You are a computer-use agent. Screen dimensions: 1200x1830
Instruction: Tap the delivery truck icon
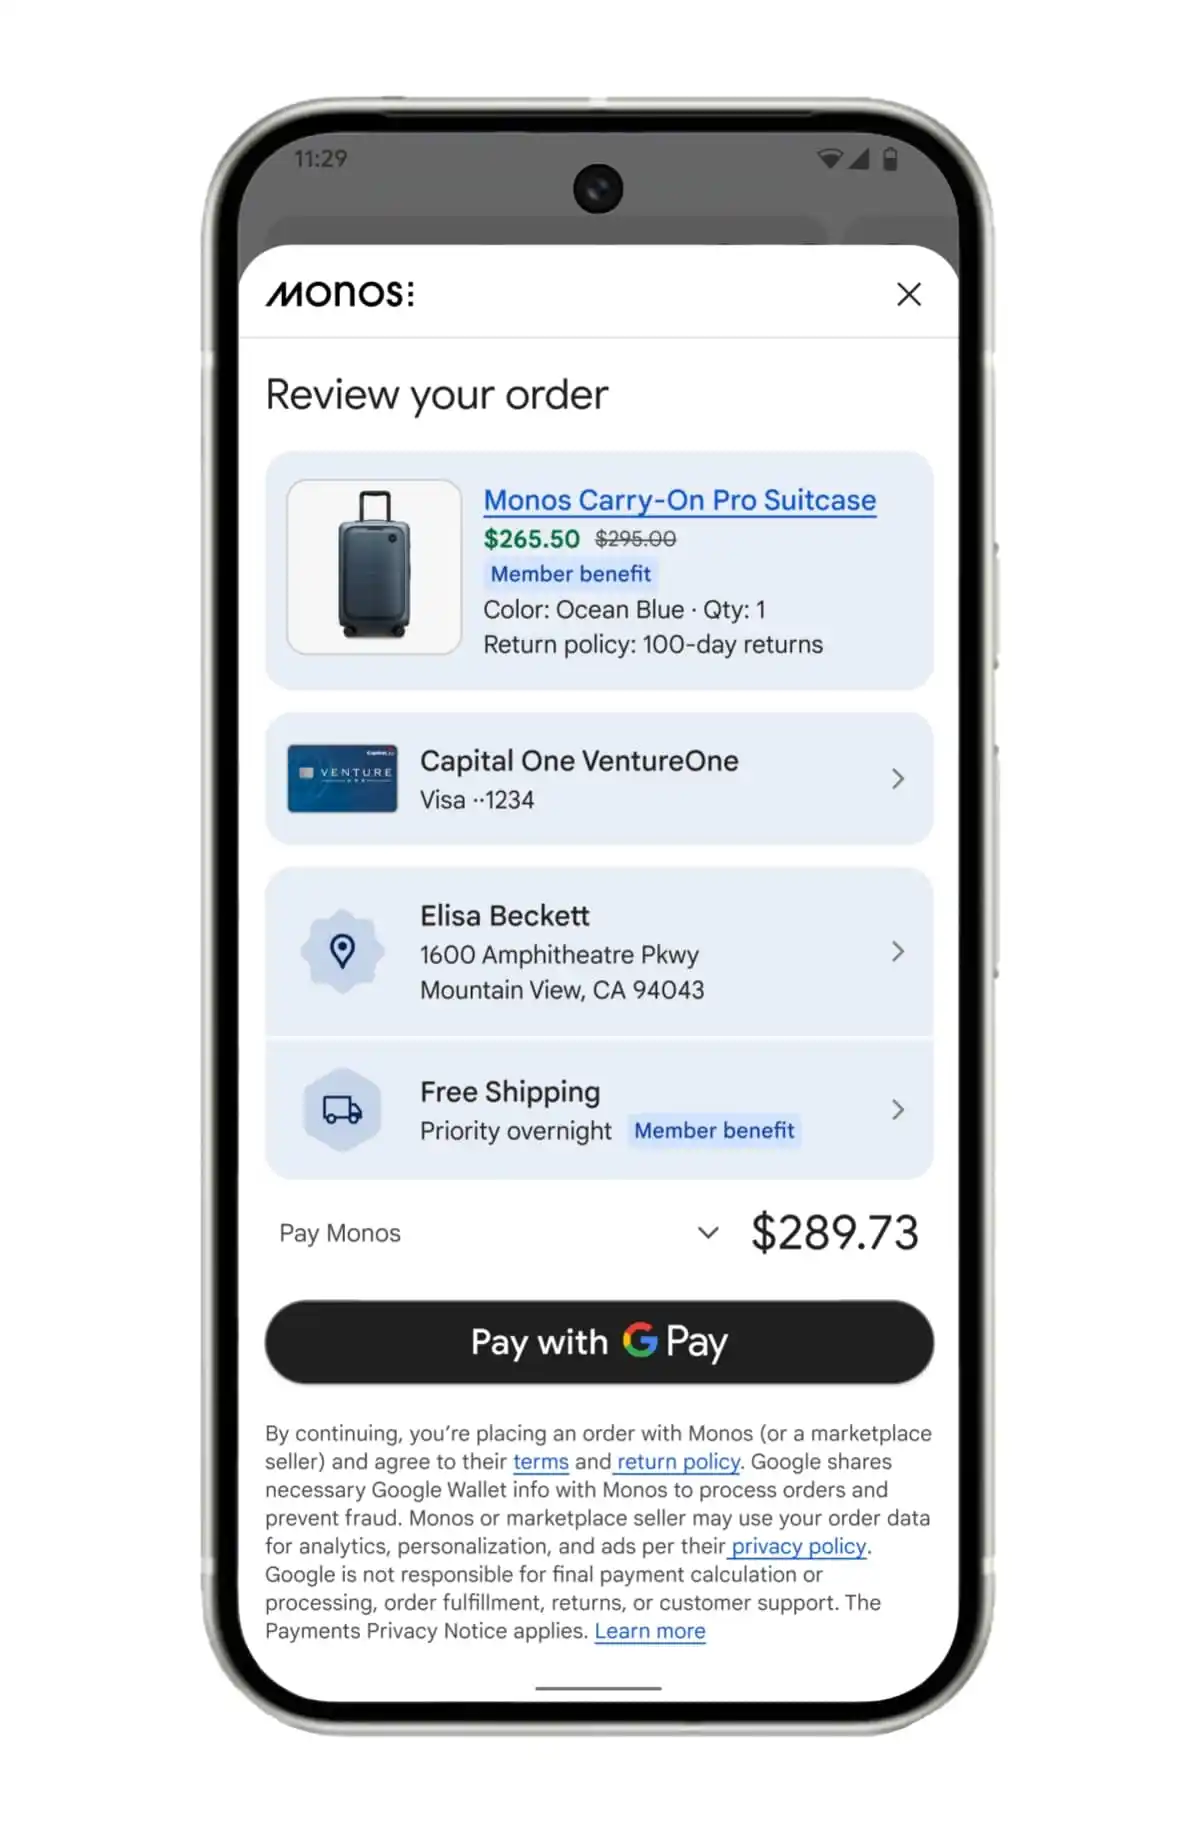pyautogui.click(x=343, y=1110)
